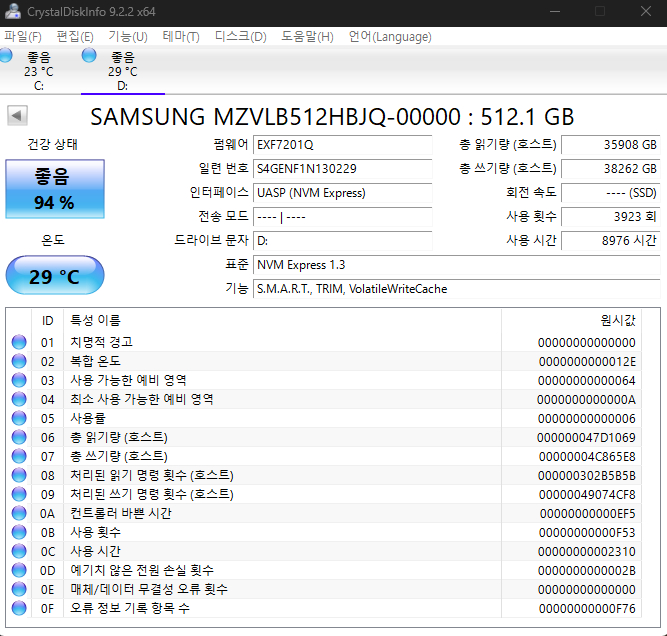Open the 도움말(H) menu
Image resolution: width=667 pixels, height=636 pixels.
pos(307,37)
